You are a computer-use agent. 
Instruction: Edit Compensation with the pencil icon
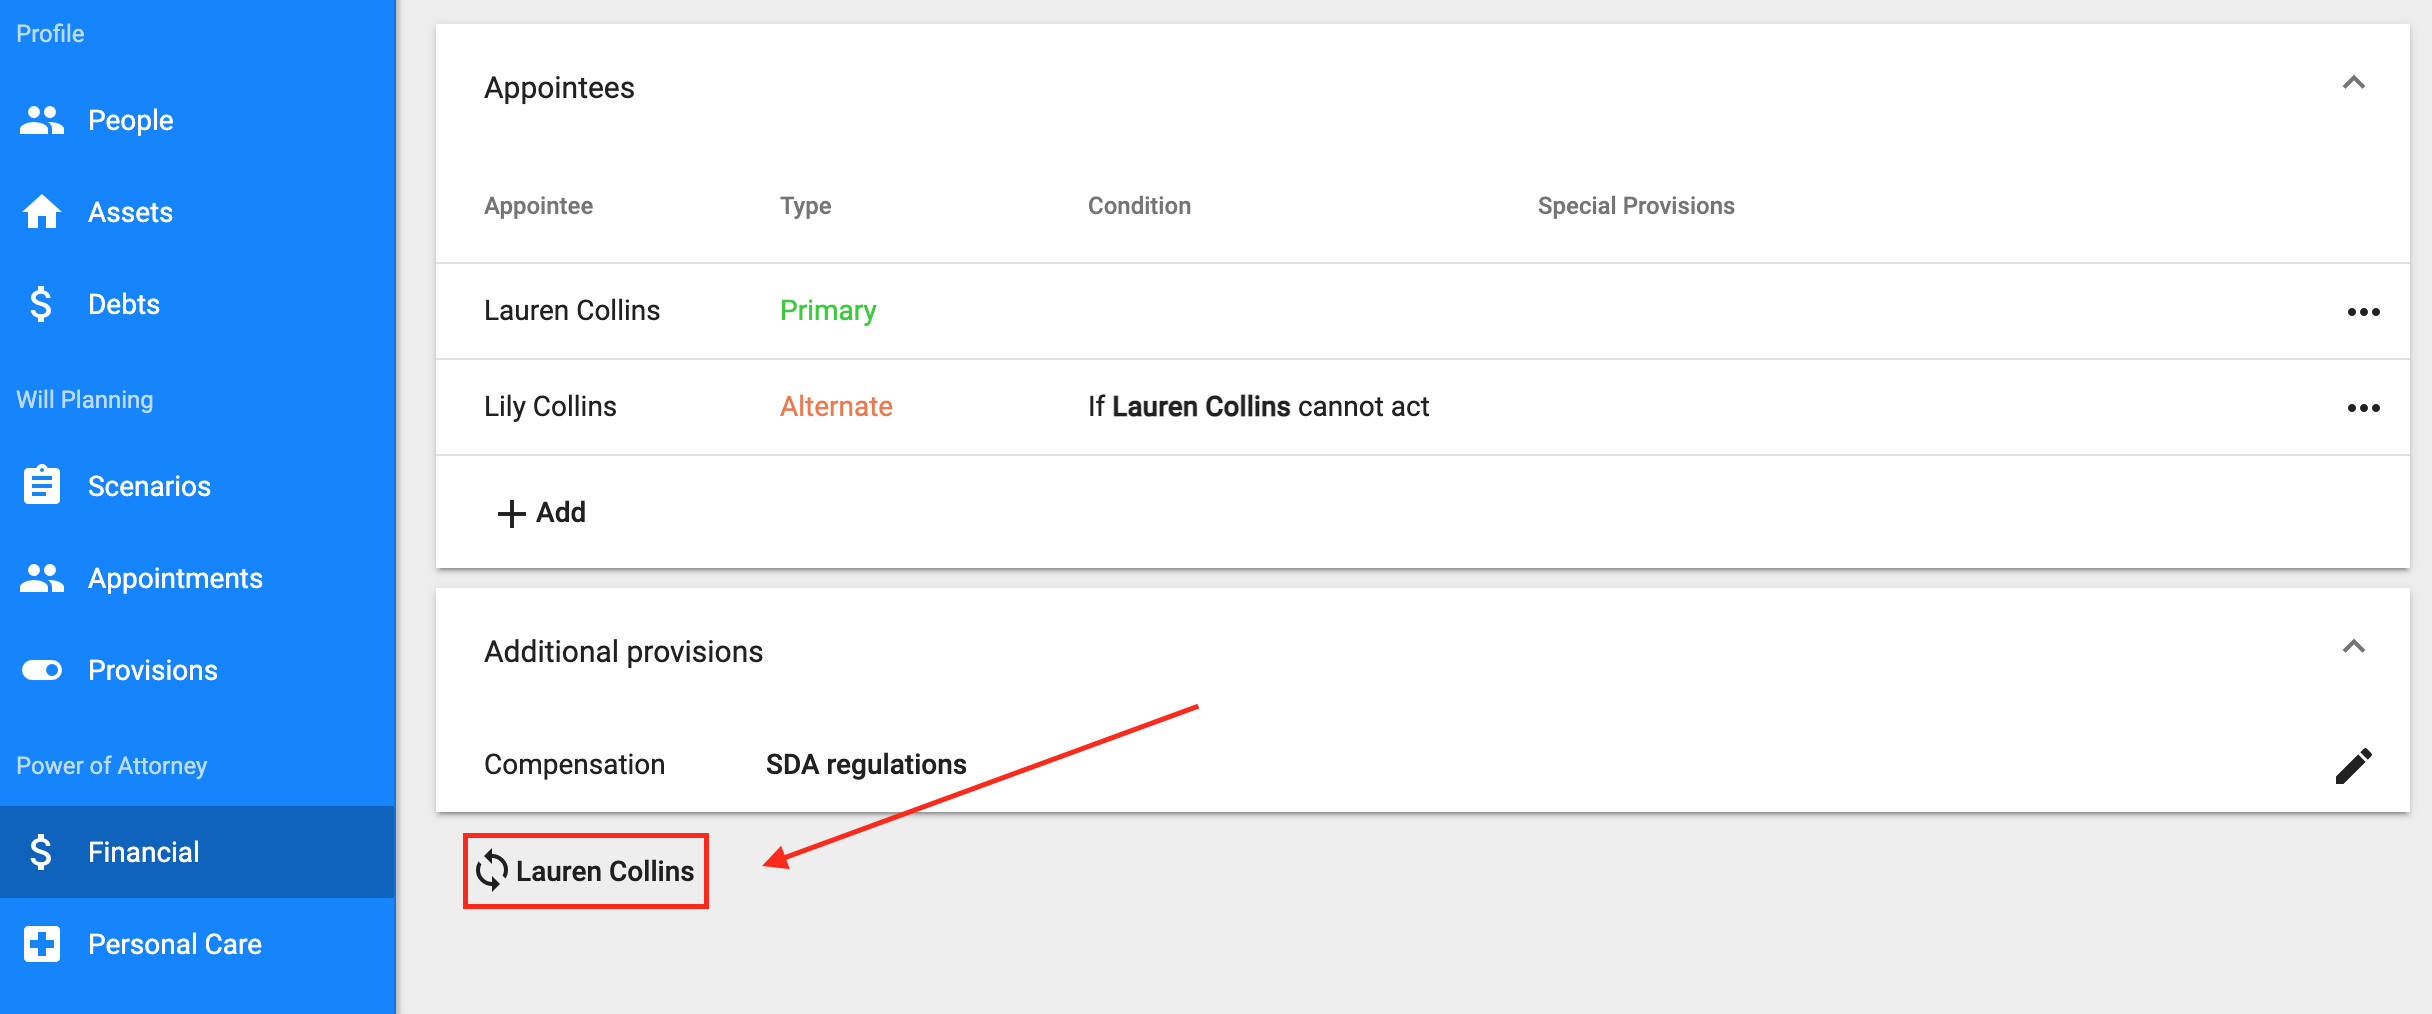click(2353, 766)
